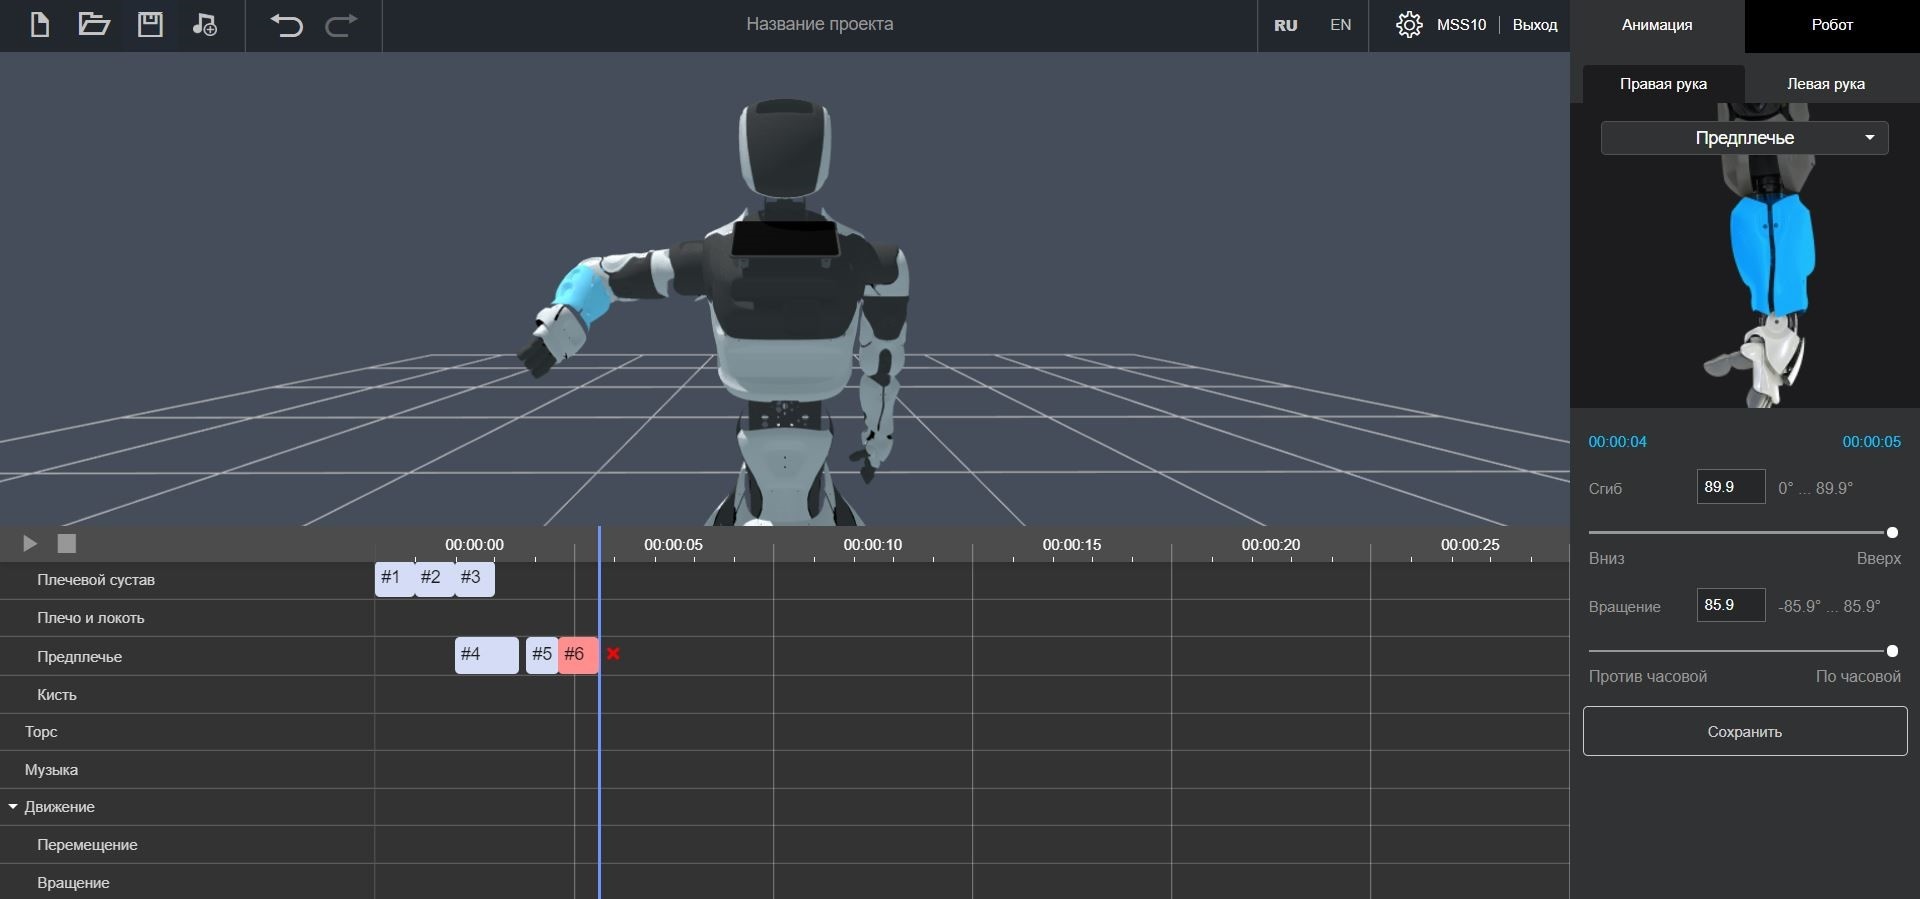Viewport: 1920px width, 899px height.
Task: Switch interface language to RU
Action: point(1285,25)
